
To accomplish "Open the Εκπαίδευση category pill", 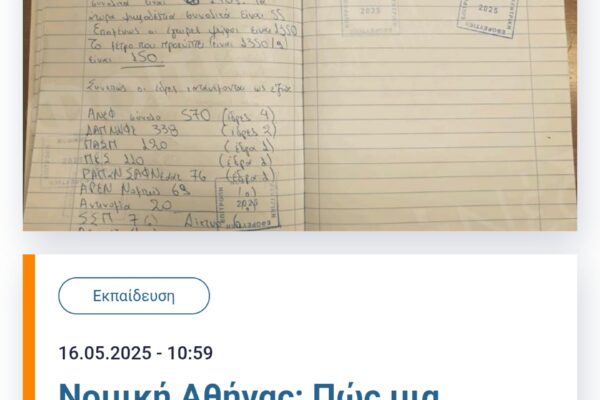I will coord(134,296).
